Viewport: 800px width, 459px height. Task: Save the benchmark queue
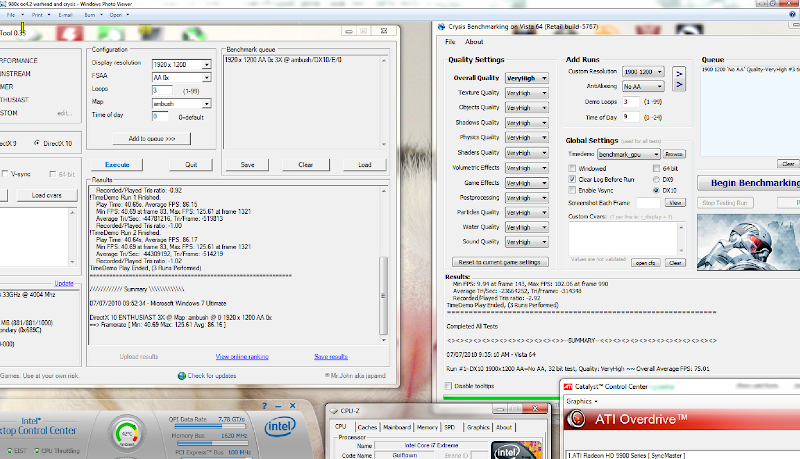(247, 165)
